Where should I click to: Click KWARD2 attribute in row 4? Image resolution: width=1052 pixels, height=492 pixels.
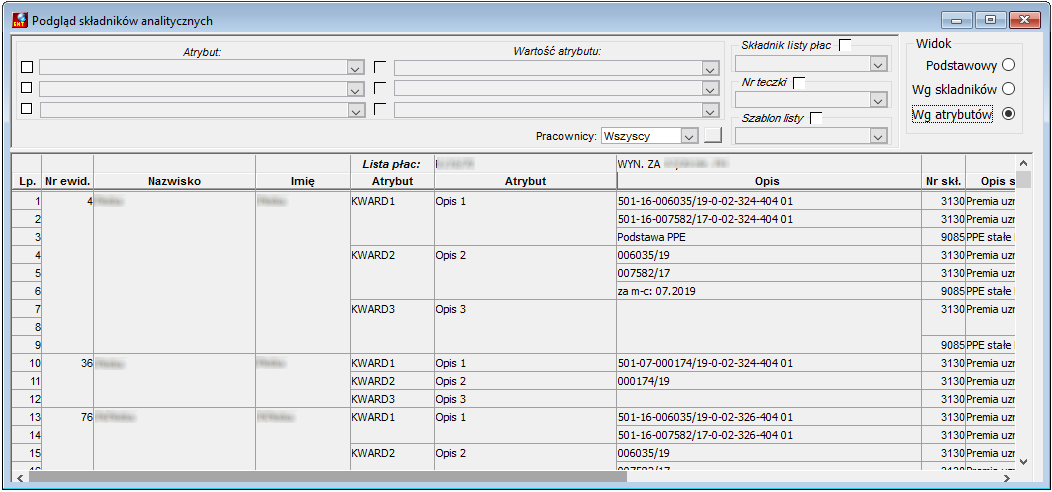click(392, 273)
